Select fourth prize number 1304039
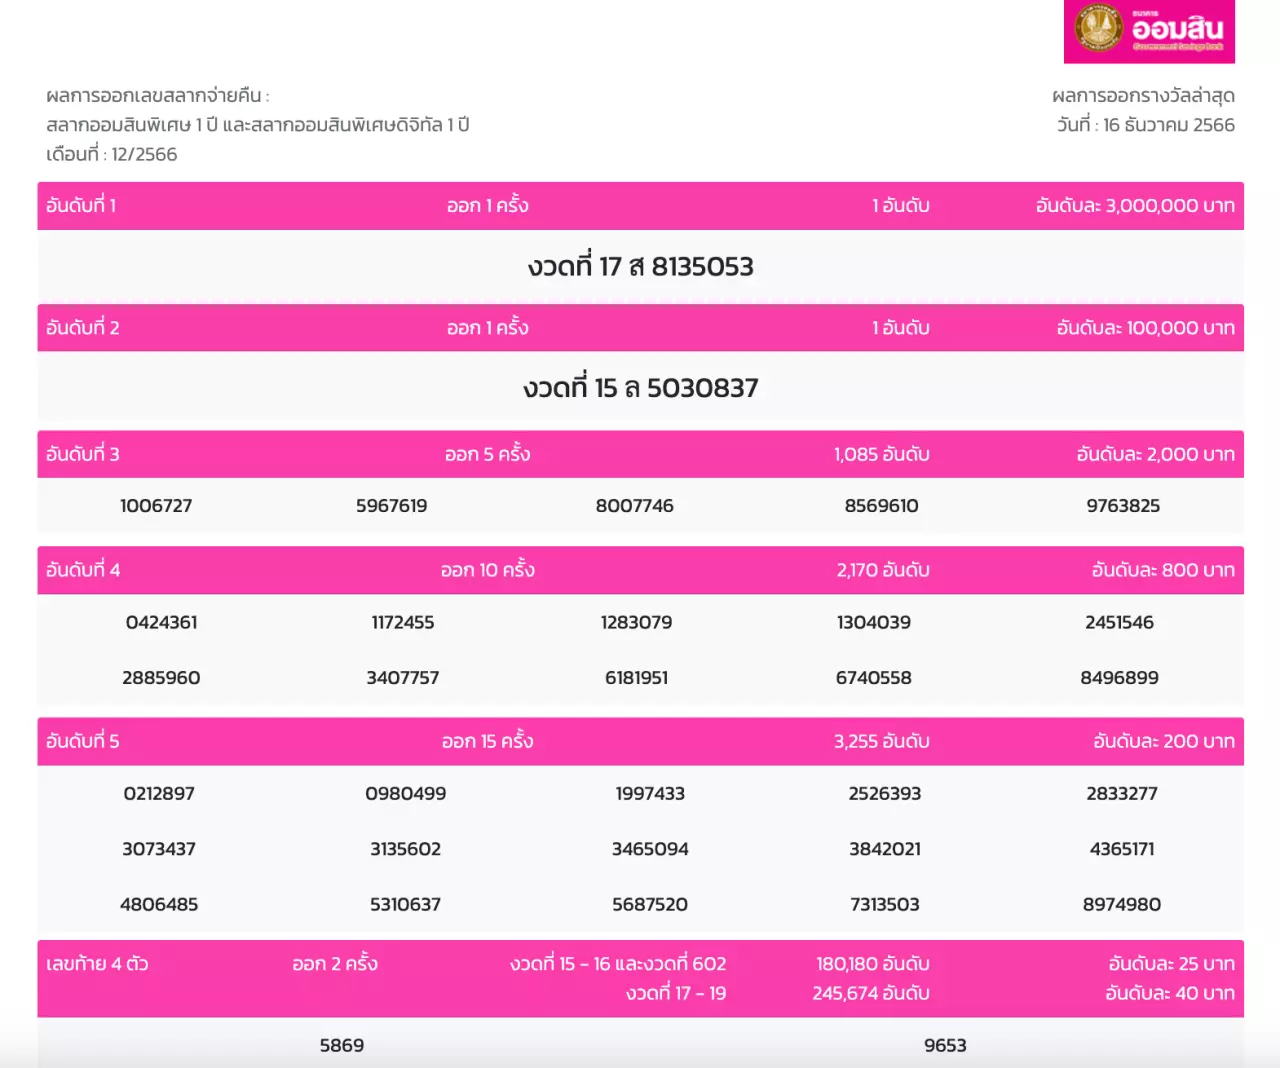Image resolution: width=1280 pixels, height=1068 pixels. pos(874,622)
